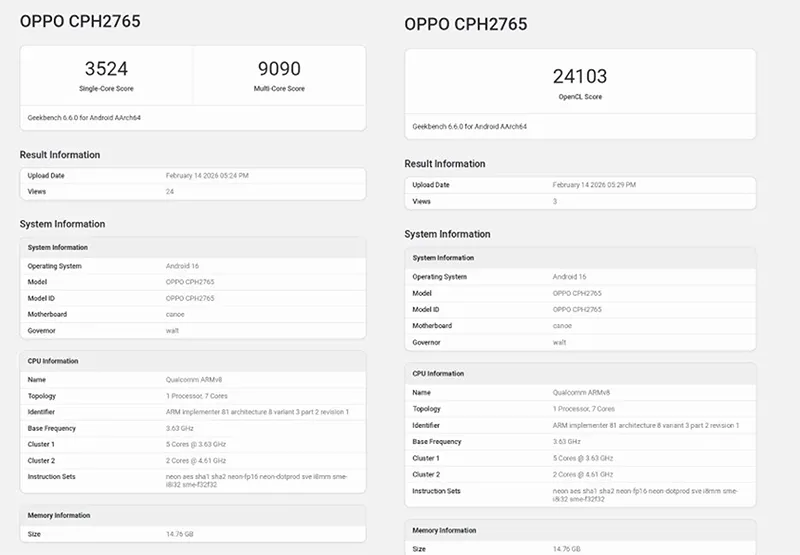800x555 pixels.
Task: Click Geekbench version text under the Single-Core score
Action: [84, 117]
